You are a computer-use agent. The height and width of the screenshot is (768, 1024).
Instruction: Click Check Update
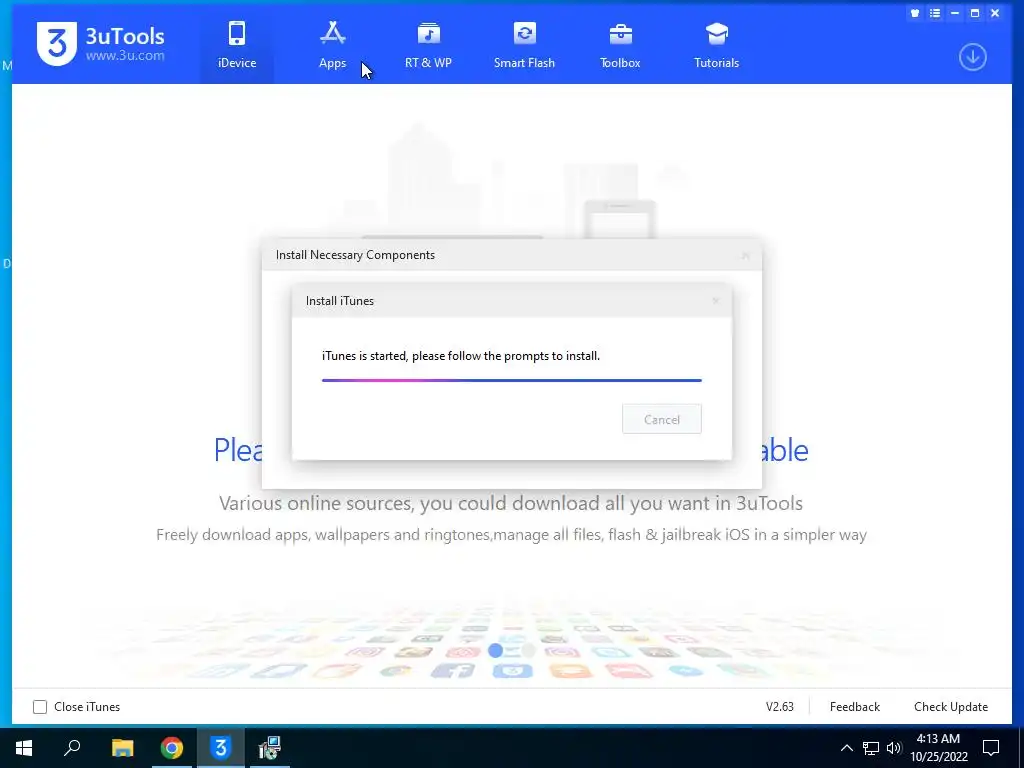click(x=951, y=707)
